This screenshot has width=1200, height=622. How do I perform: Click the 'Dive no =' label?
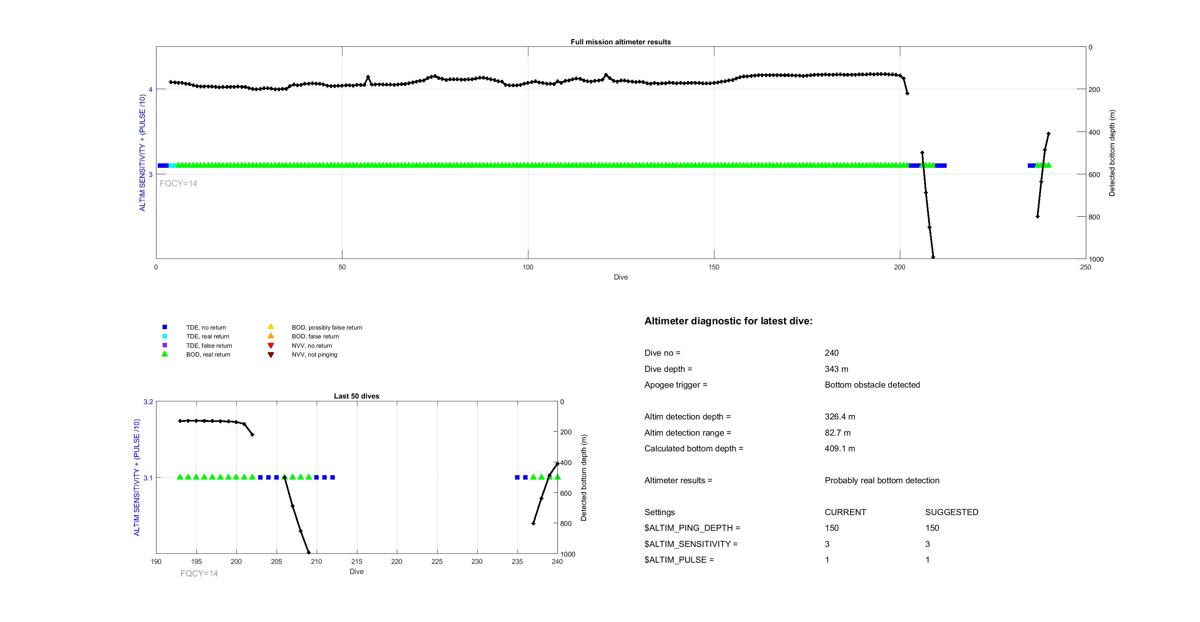point(663,353)
